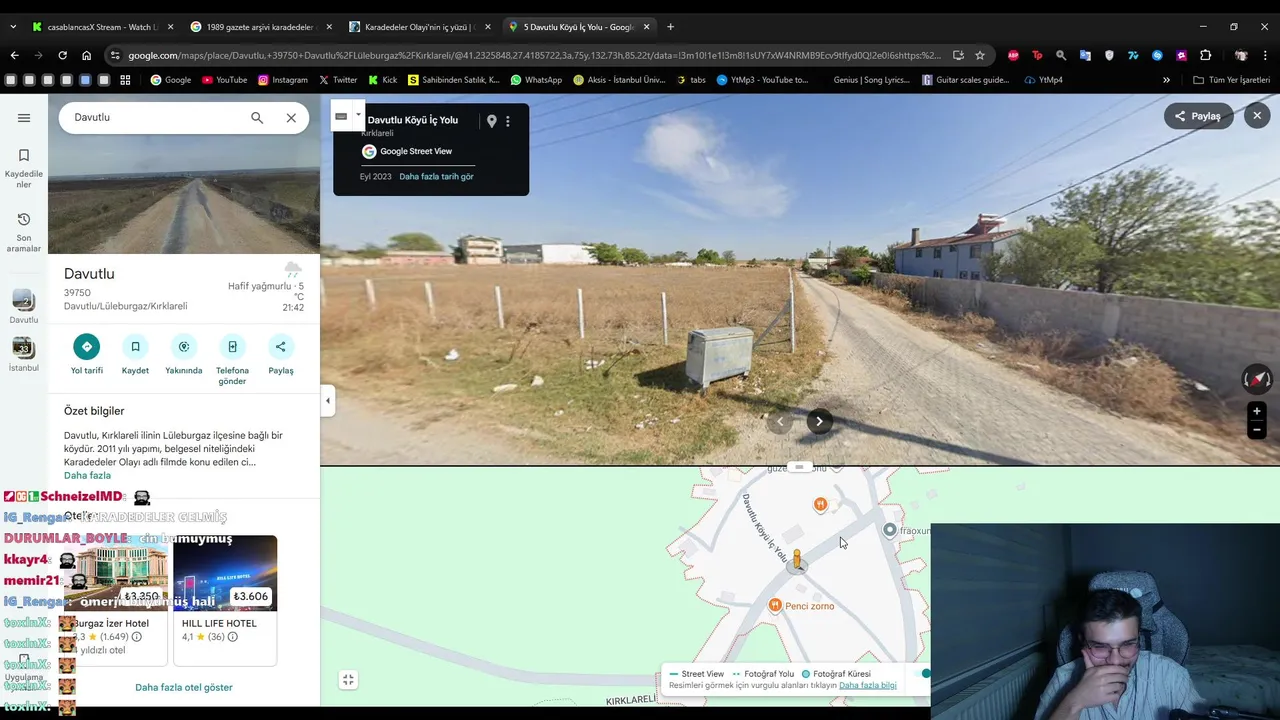Click Telefona gönder button
The width and height of the screenshot is (1280, 720).
[232, 360]
